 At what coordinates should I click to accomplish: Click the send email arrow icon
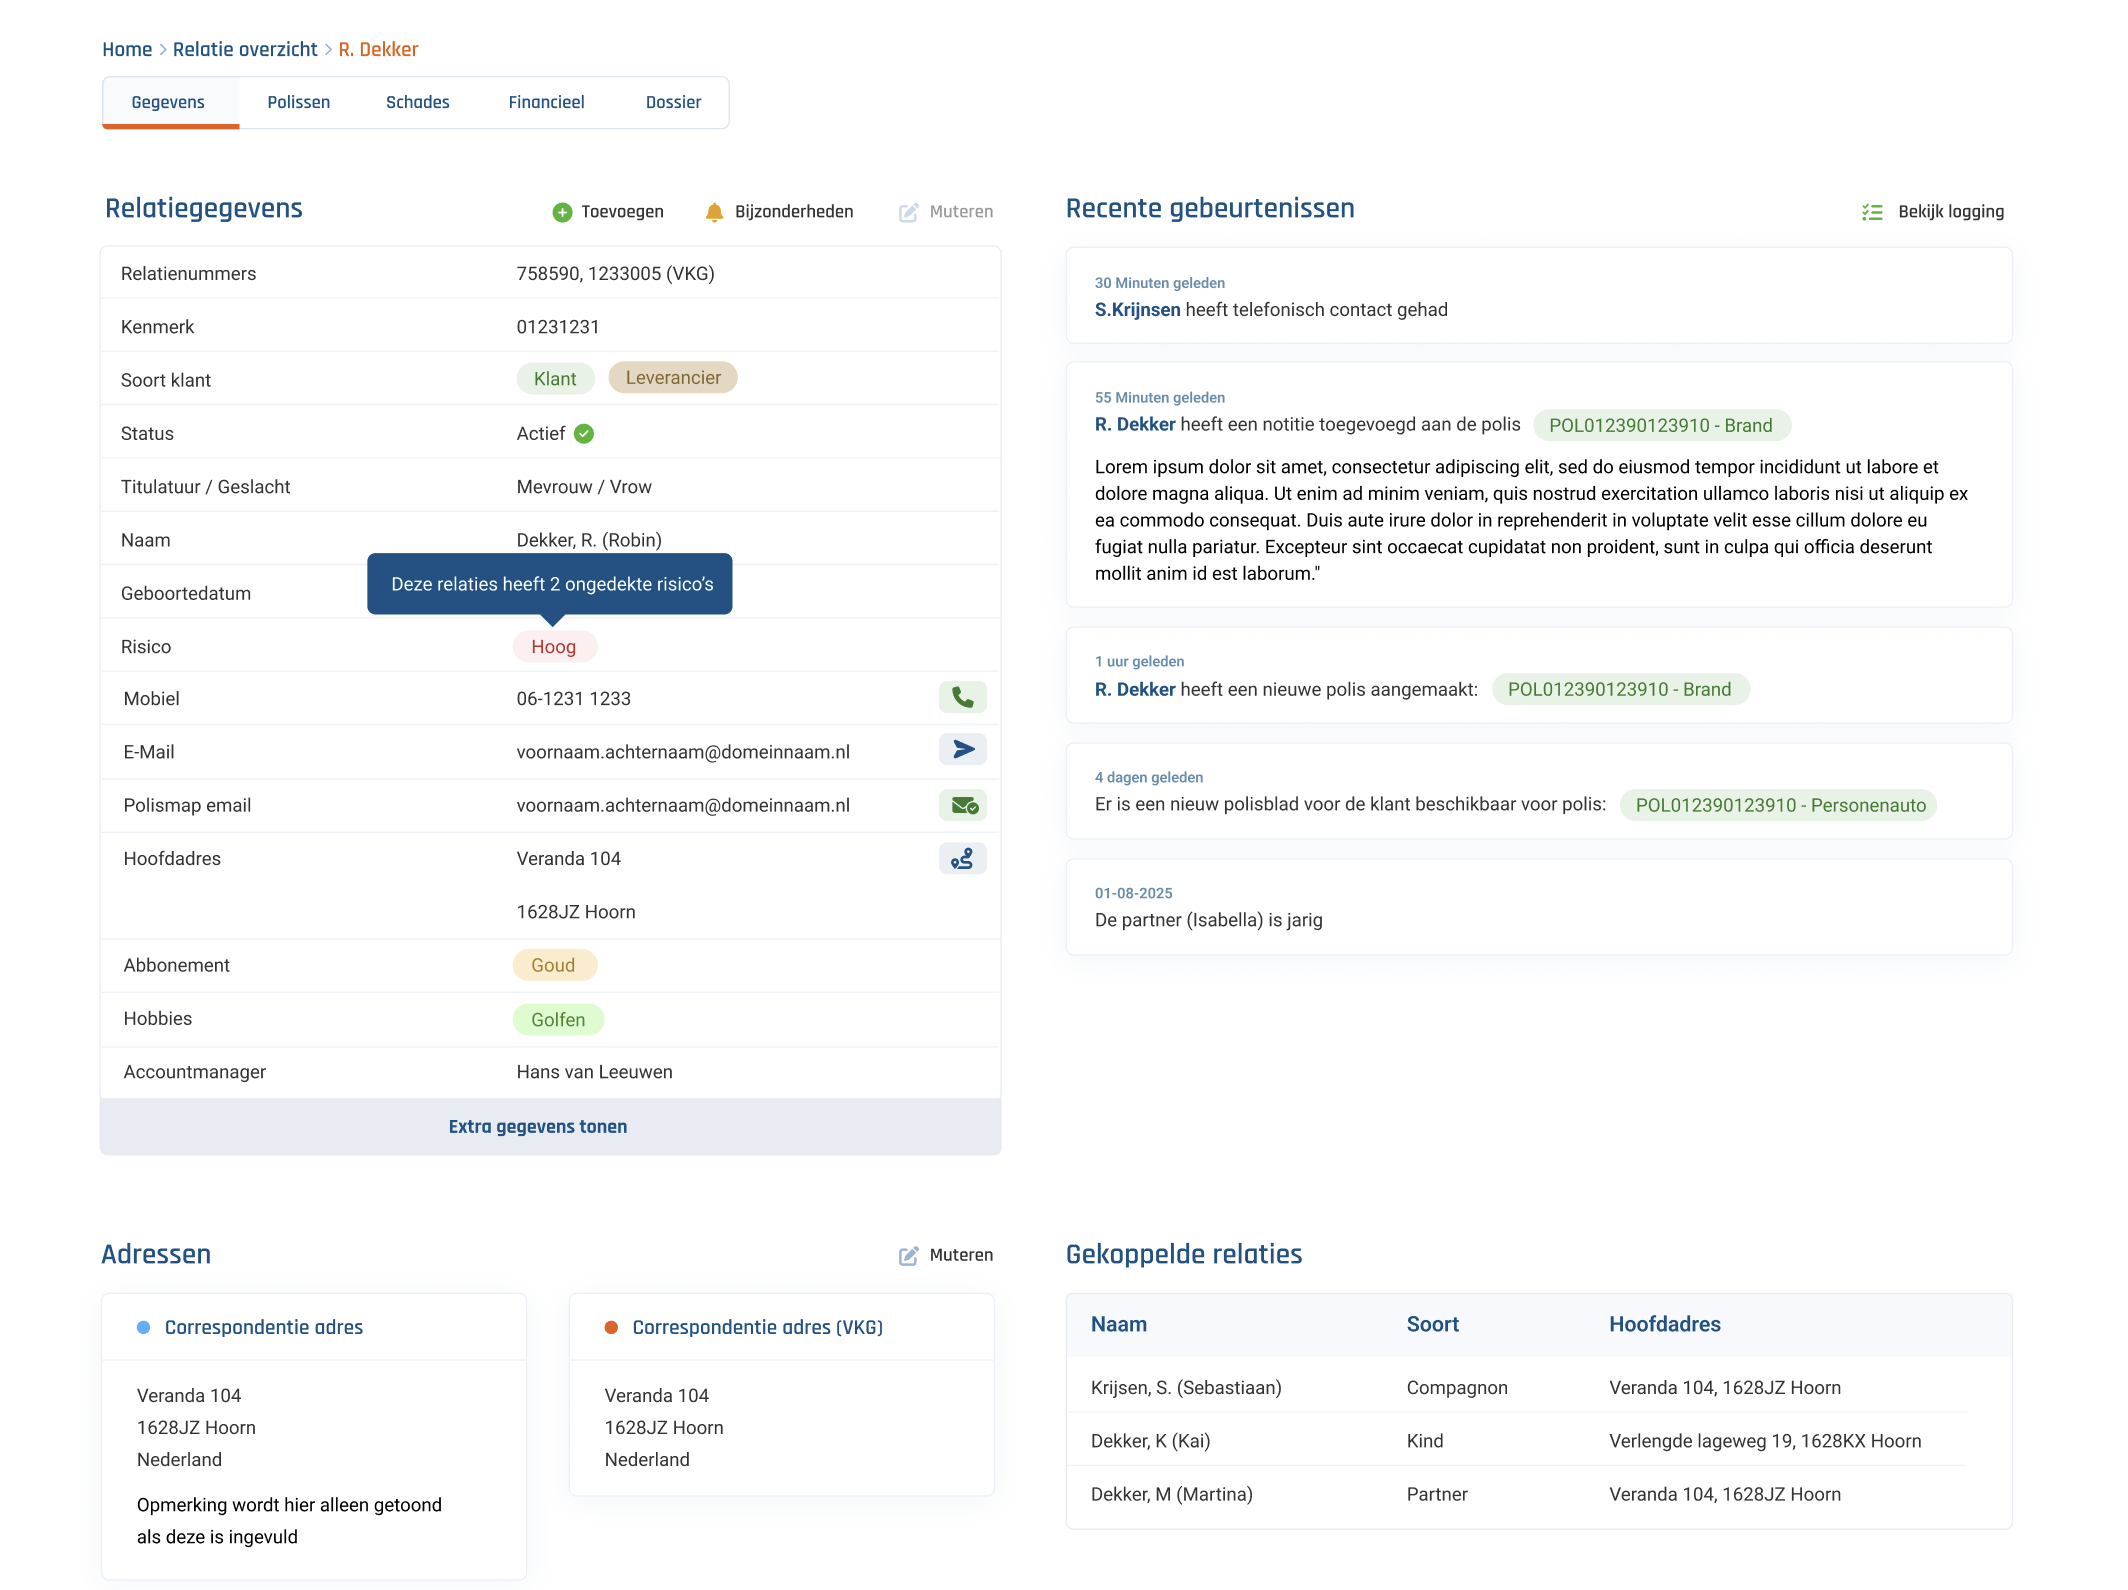pos(962,750)
